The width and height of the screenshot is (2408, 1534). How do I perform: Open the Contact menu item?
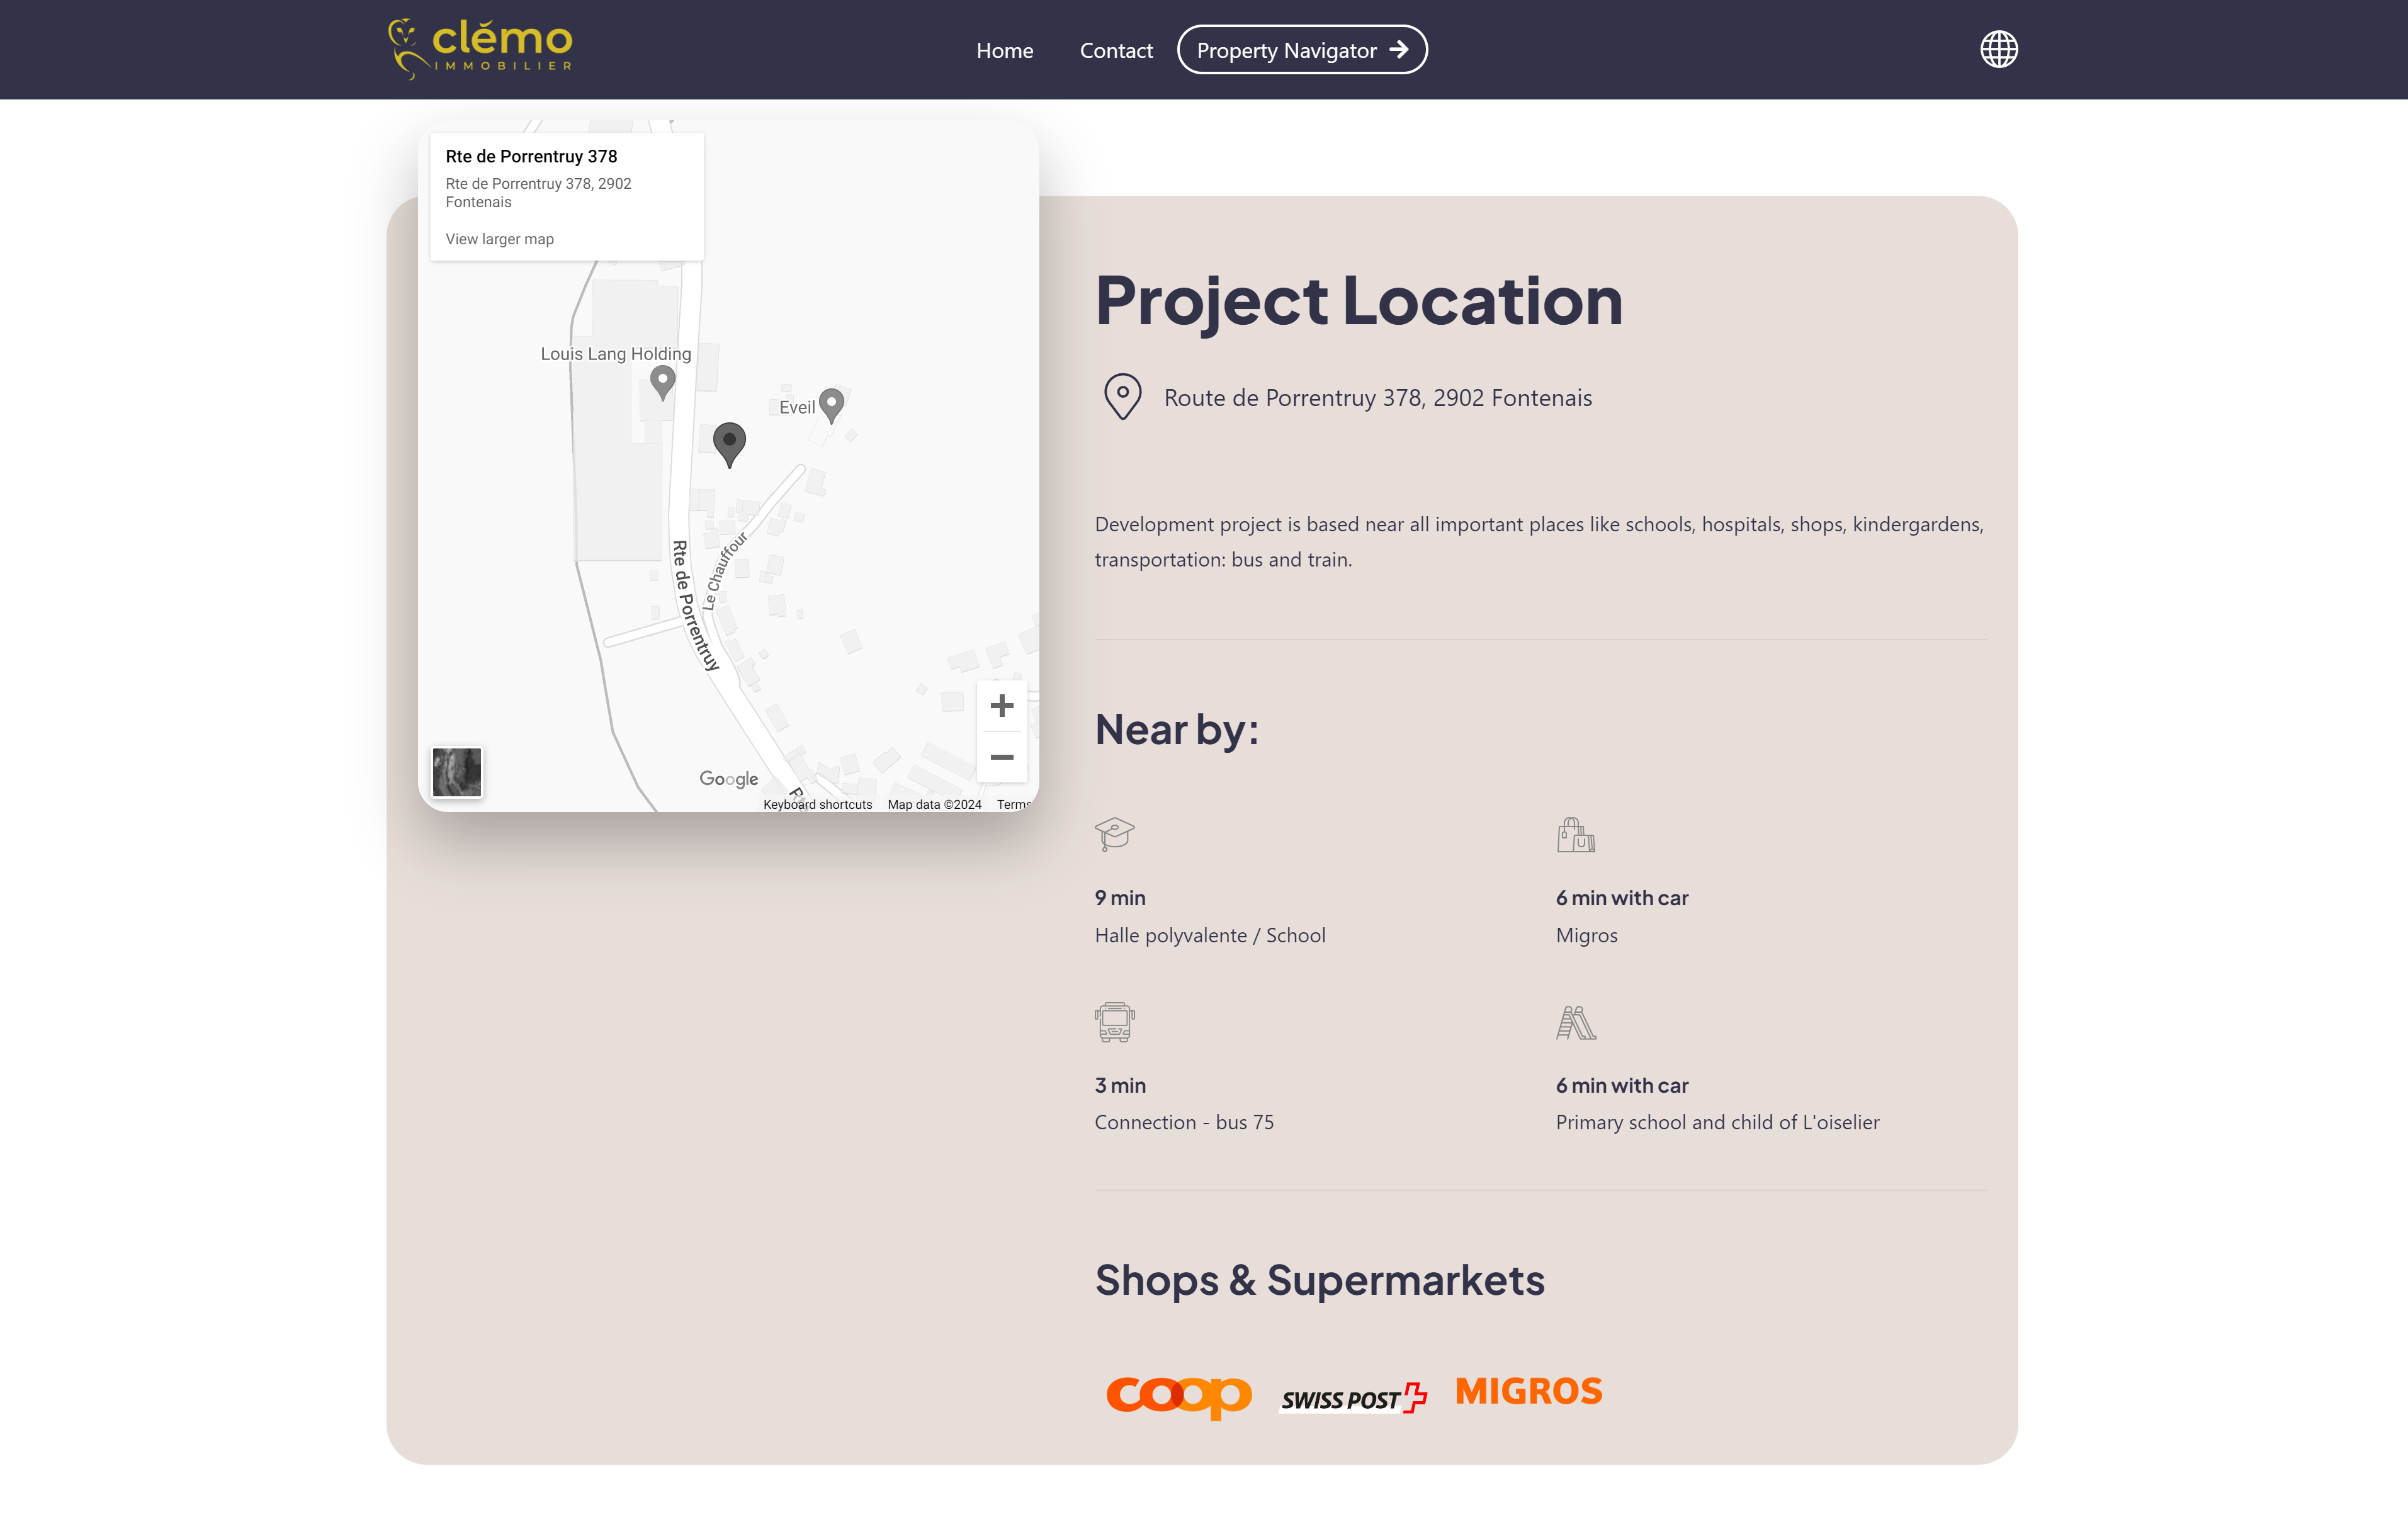[1116, 50]
